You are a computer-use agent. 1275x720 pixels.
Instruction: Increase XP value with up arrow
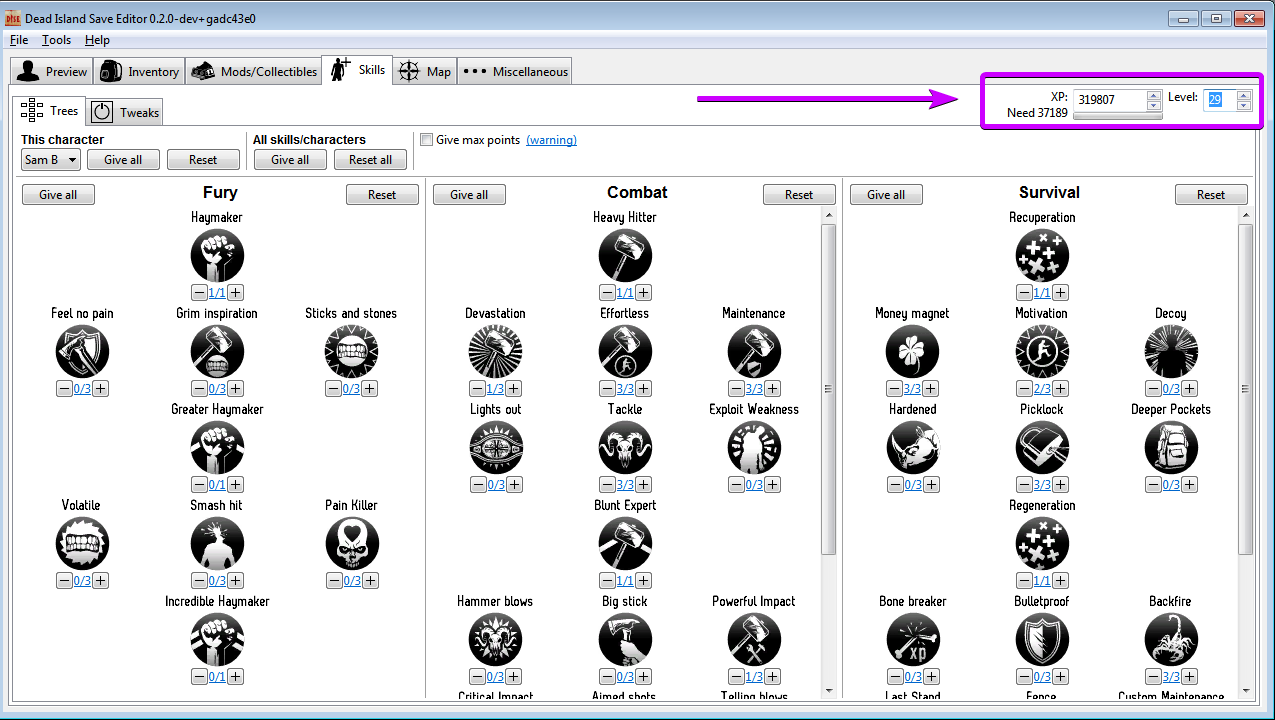(1153, 95)
